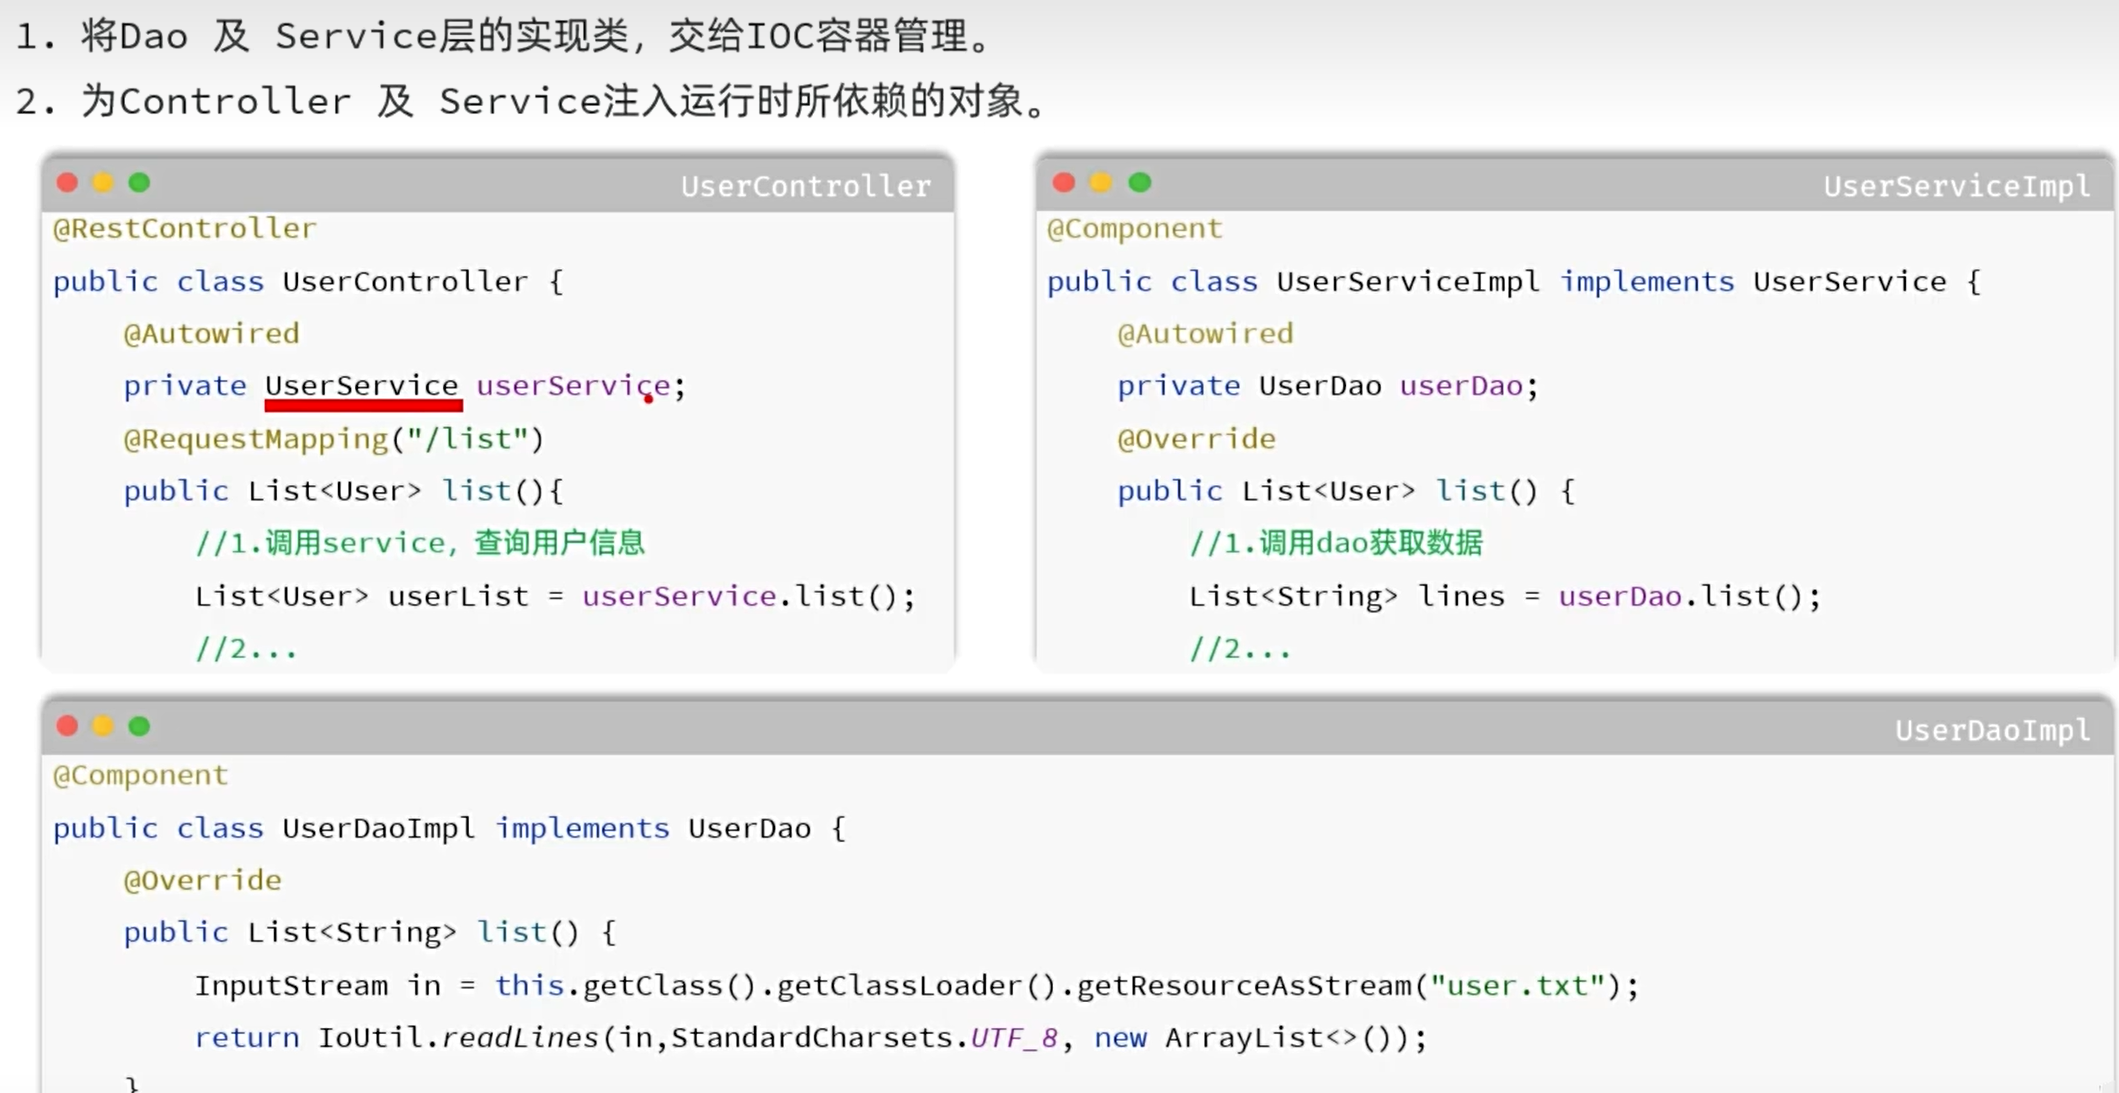This screenshot has width=2119, height=1093.
Task: Click the green dot on UserServiceImpl window
Action: (x=1139, y=182)
